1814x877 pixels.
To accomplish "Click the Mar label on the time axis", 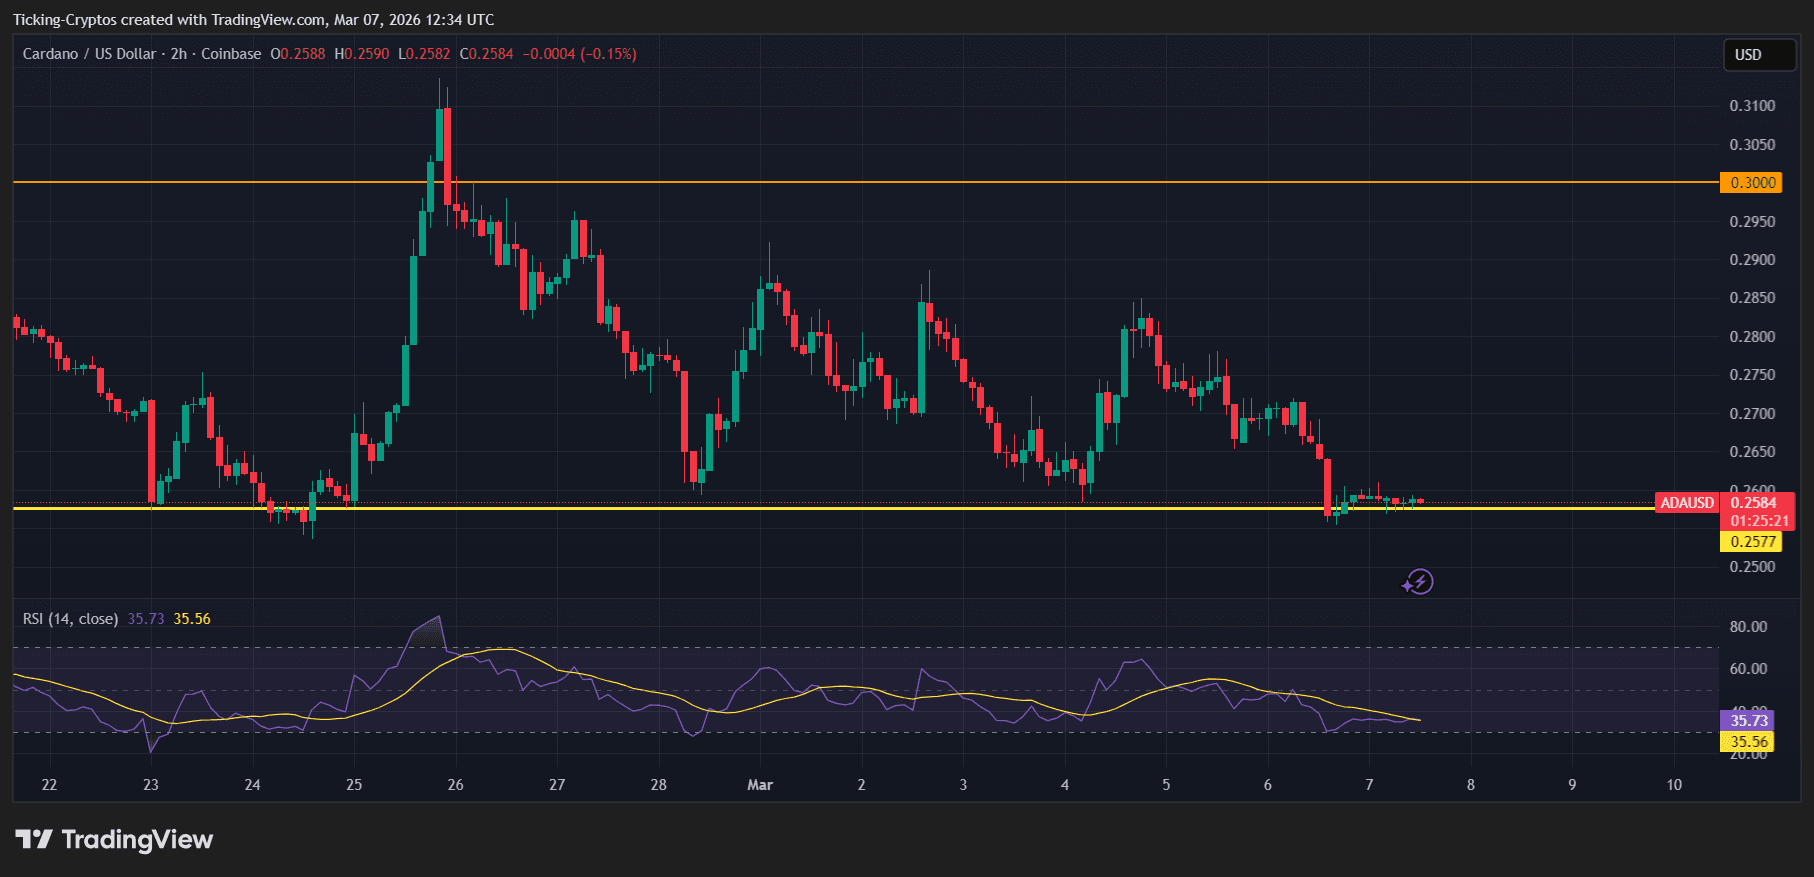I will click(x=760, y=785).
